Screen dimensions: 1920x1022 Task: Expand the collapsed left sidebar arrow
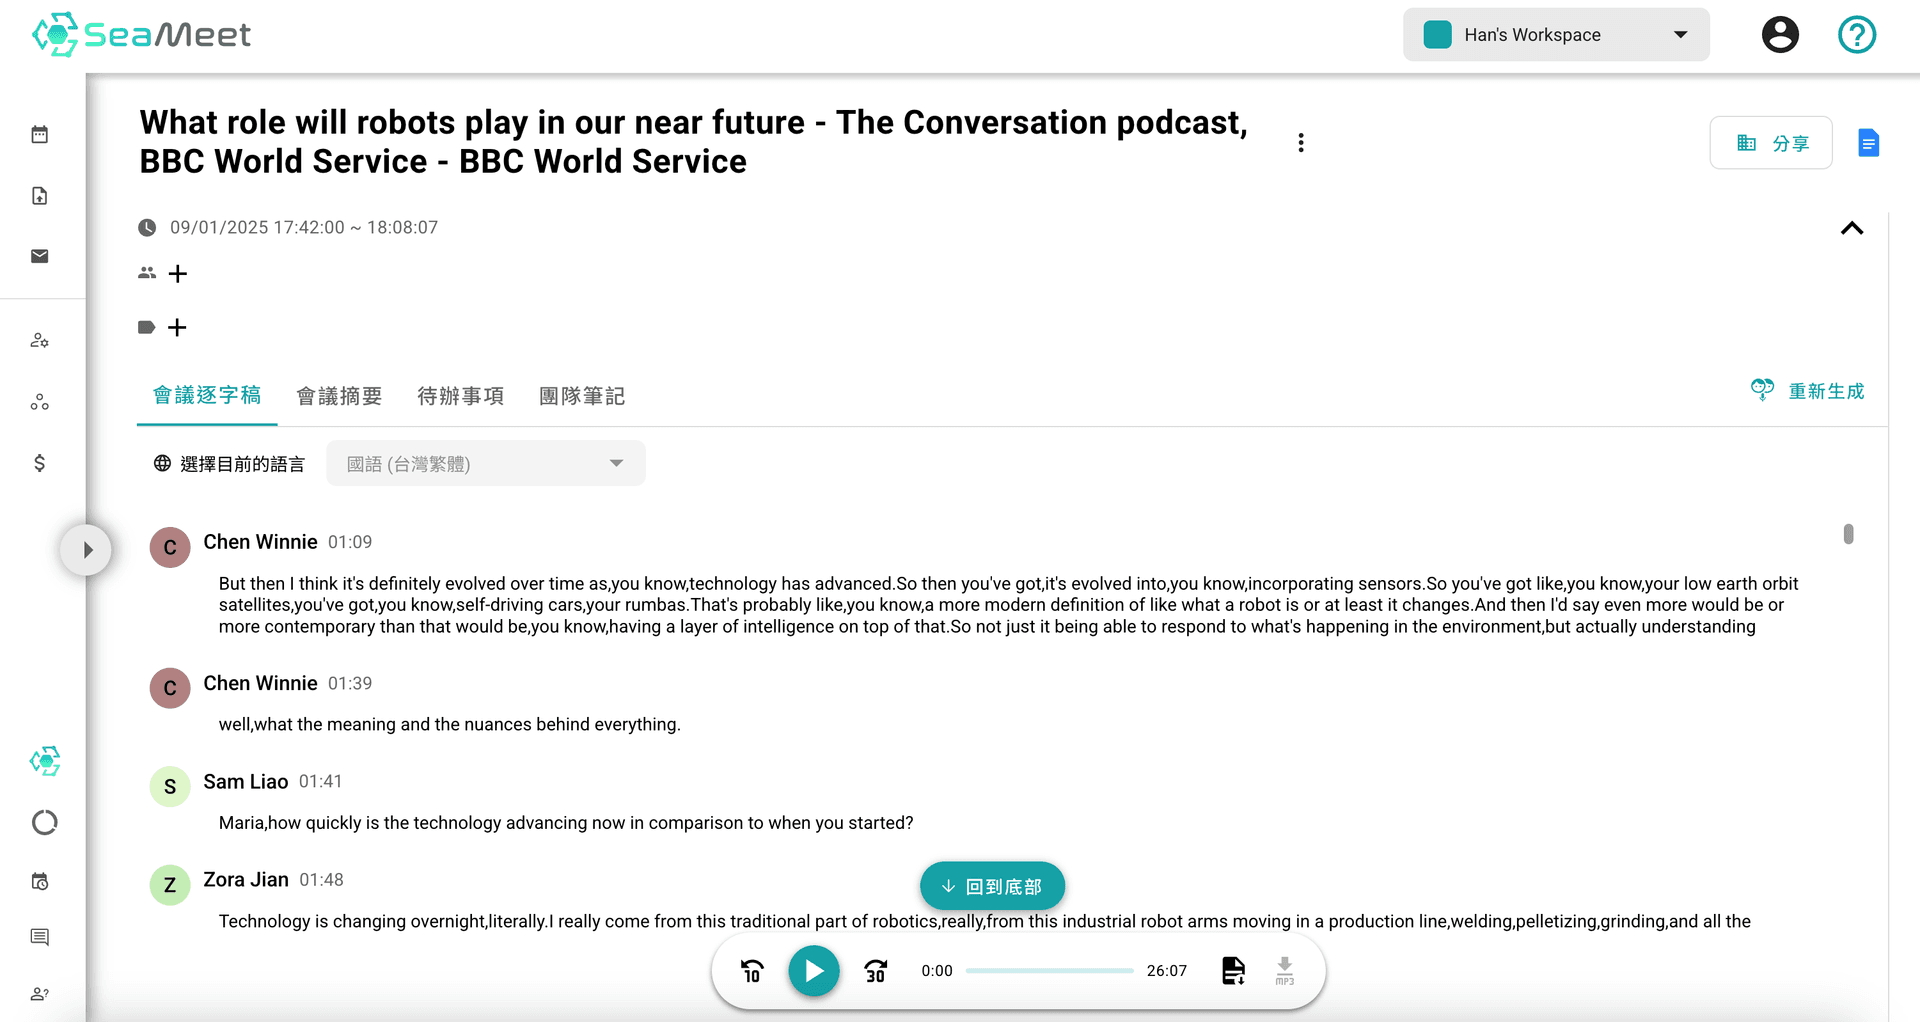87,550
